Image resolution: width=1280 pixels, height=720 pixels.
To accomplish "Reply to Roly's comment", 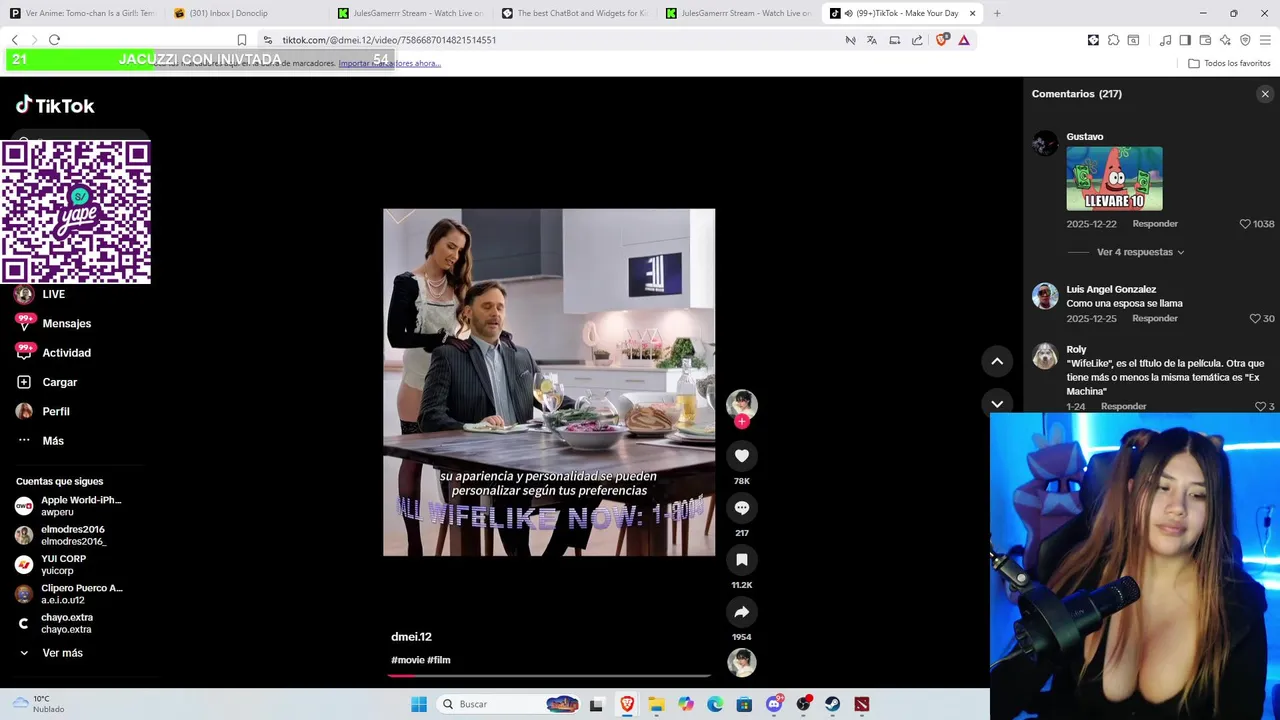I will [1123, 407].
